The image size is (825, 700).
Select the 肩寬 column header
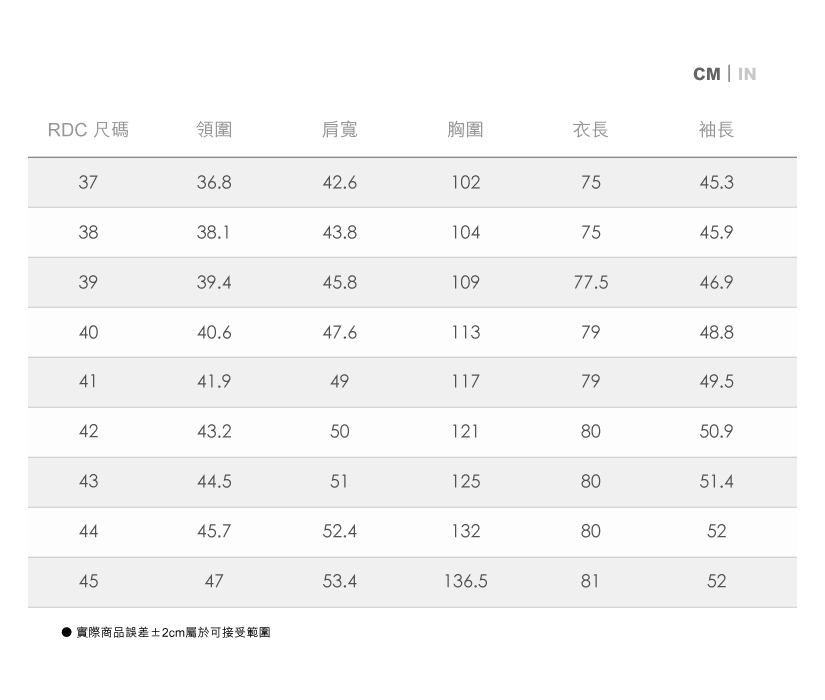(x=339, y=129)
